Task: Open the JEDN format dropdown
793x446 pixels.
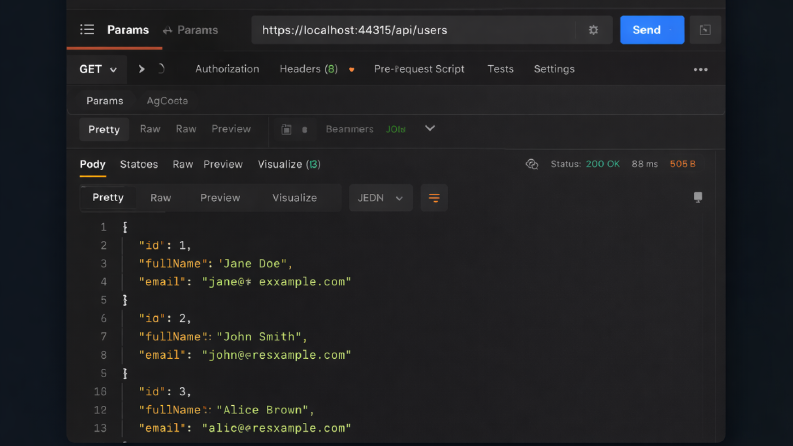Action: pos(380,198)
